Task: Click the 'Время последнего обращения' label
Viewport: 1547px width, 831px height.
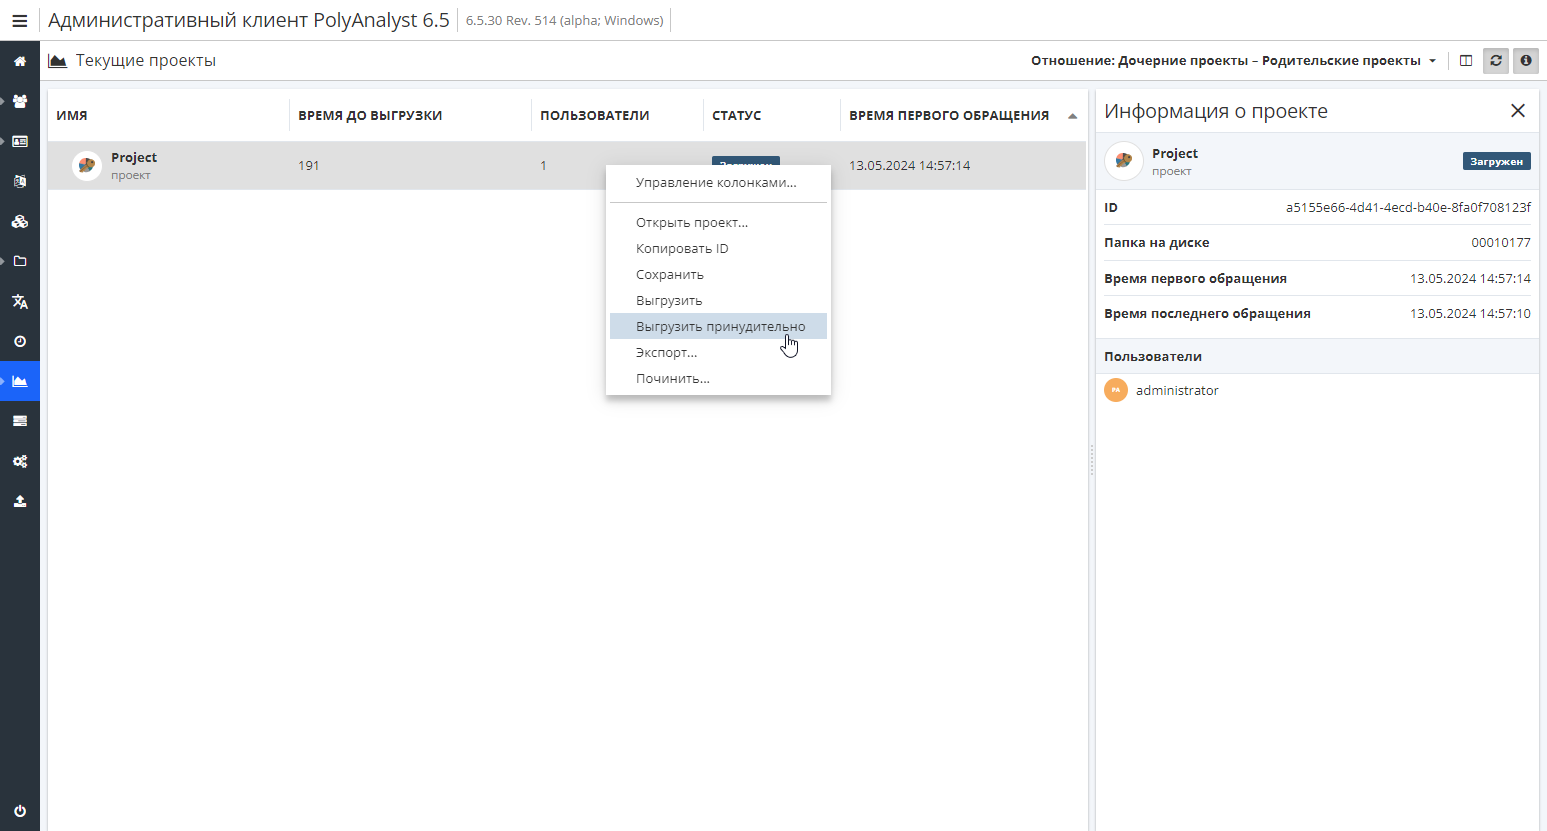Action: coord(1207,313)
